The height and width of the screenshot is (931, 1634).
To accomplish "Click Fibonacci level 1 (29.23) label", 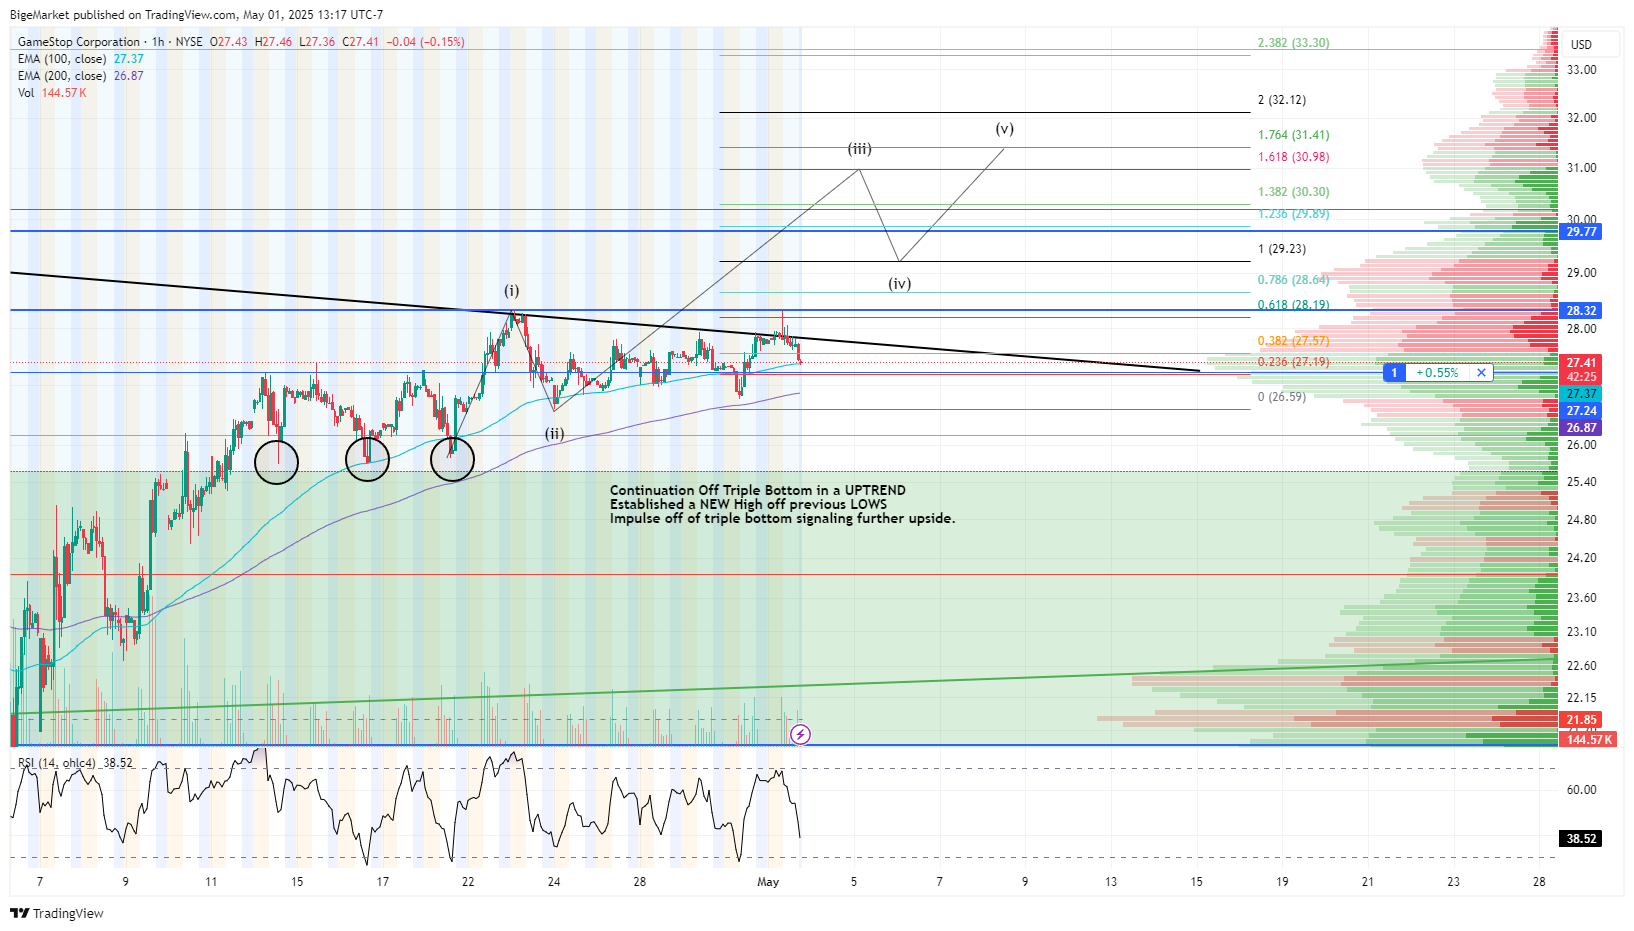I will pyautogui.click(x=1281, y=249).
